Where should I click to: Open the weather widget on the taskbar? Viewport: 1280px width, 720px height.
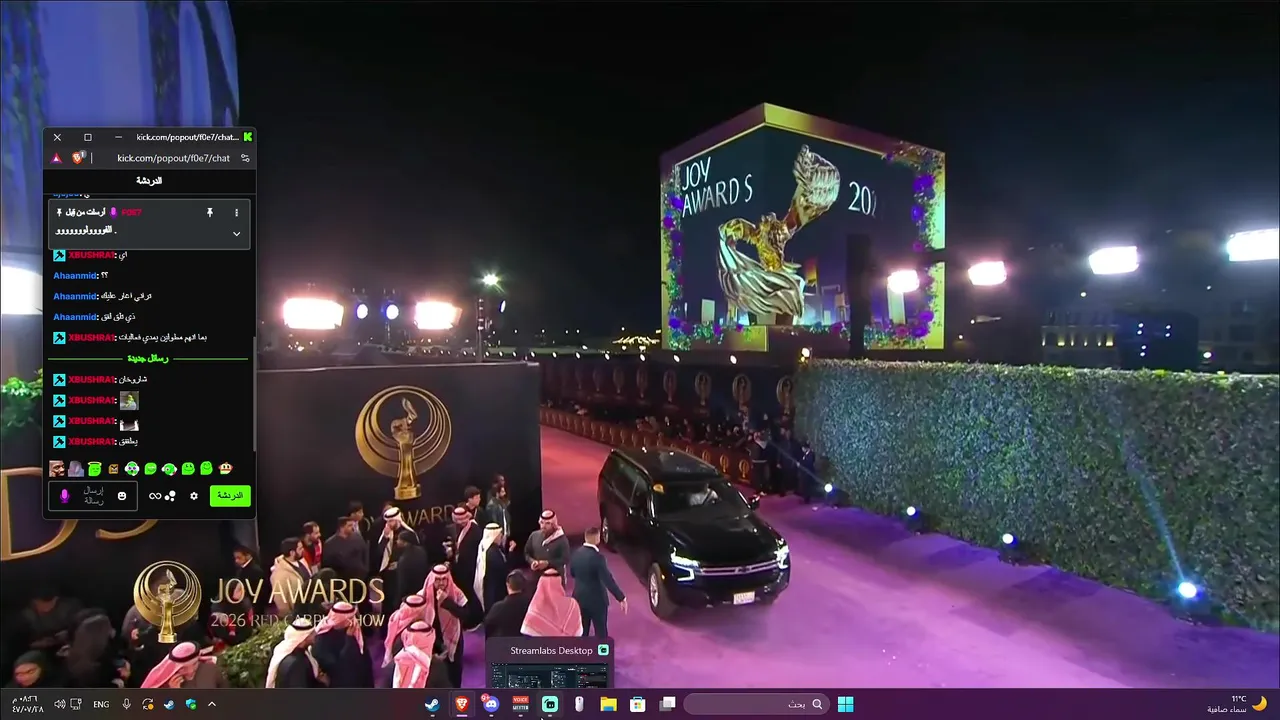(1236, 704)
